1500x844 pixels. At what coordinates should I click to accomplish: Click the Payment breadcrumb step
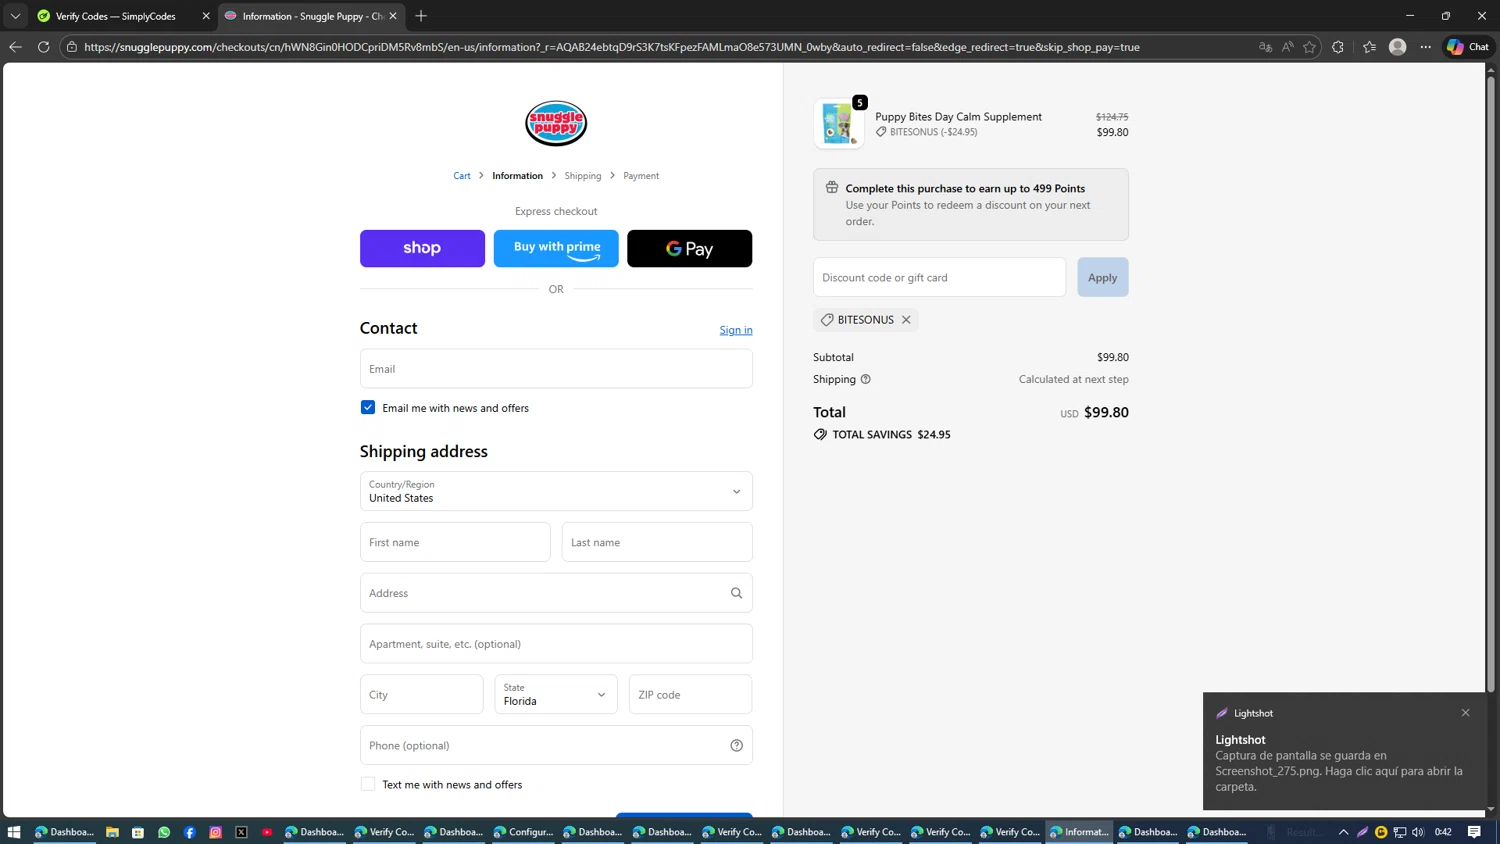[x=641, y=176]
